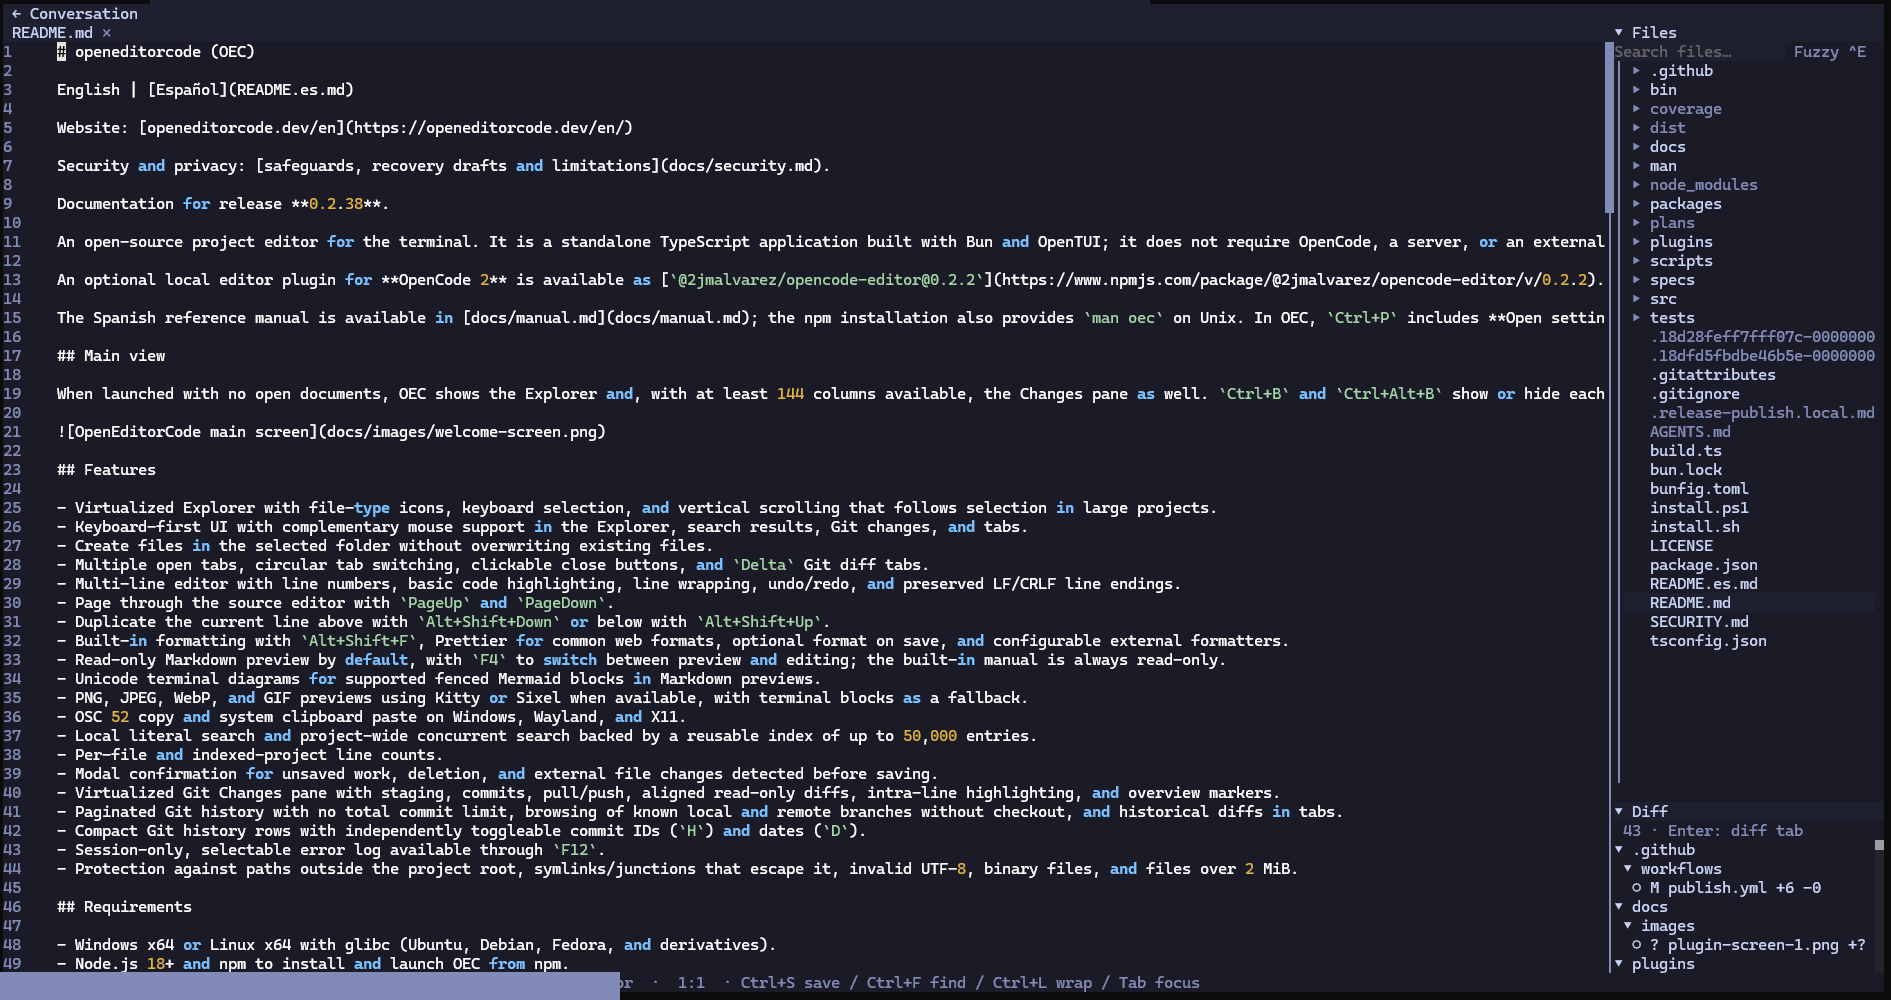Open package.json file
Viewport: 1891px width, 1000px height.
click(x=1703, y=565)
